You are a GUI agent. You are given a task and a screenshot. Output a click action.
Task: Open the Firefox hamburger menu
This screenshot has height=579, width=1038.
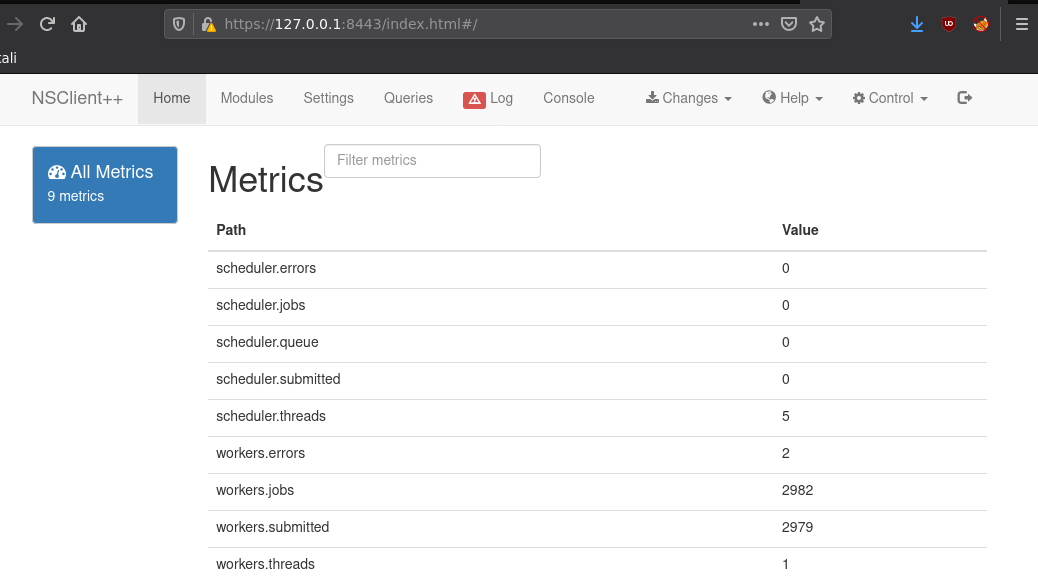click(x=1021, y=24)
